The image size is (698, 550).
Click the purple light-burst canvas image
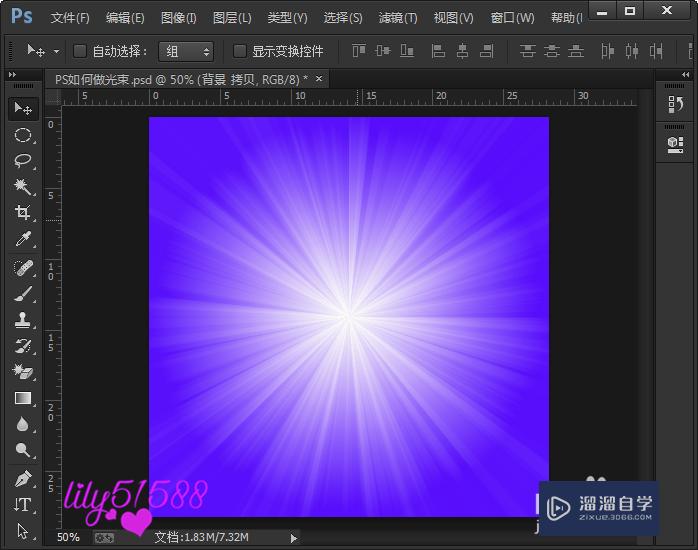point(349,317)
